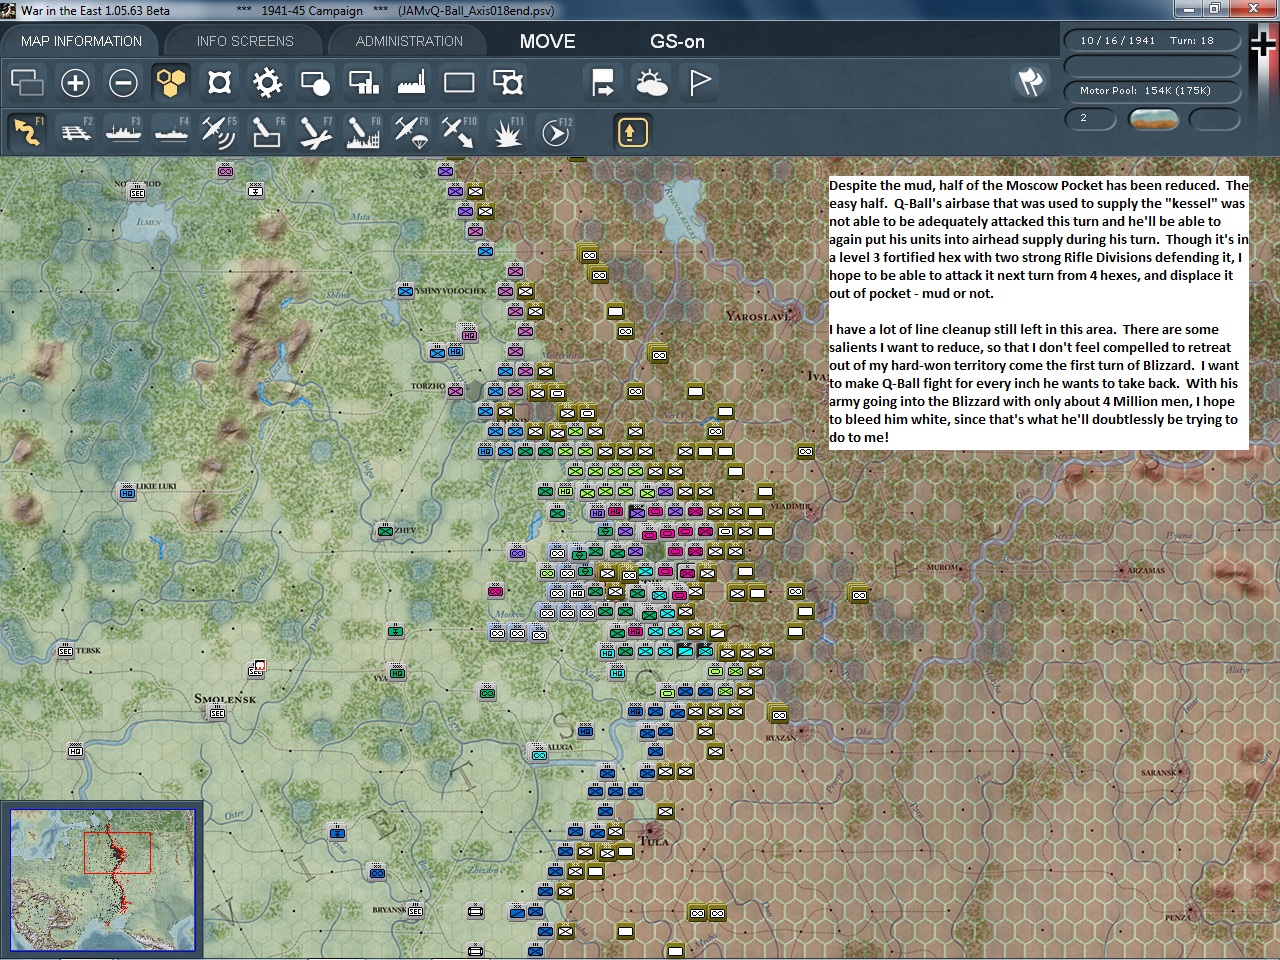
Task: Click the German cross flag emblem
Action: coord(1264,45)
